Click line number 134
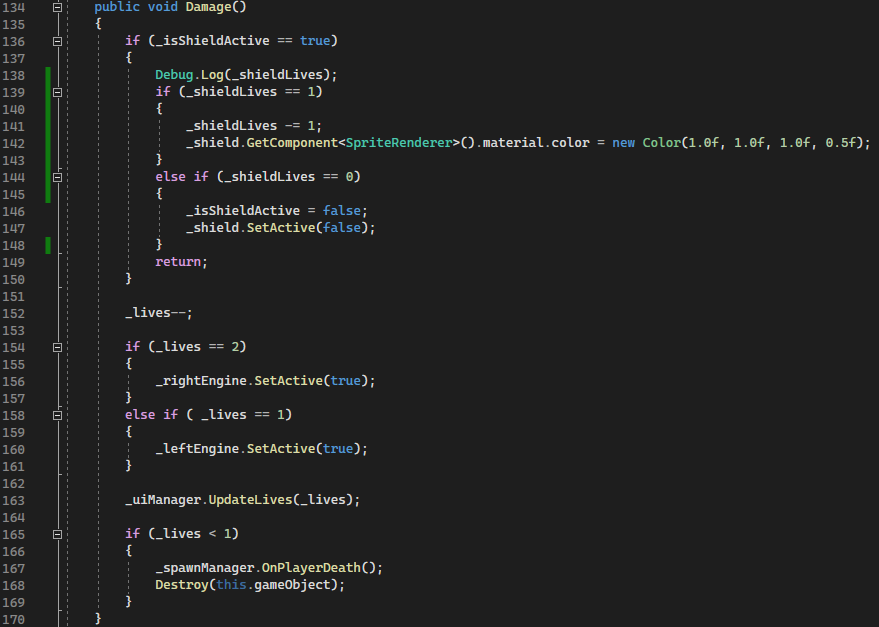This screenshot has width=879, height=627. point(14,7)
